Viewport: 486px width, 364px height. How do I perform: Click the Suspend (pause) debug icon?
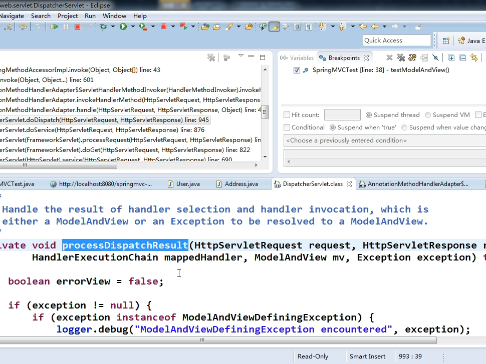coord(66,27)
